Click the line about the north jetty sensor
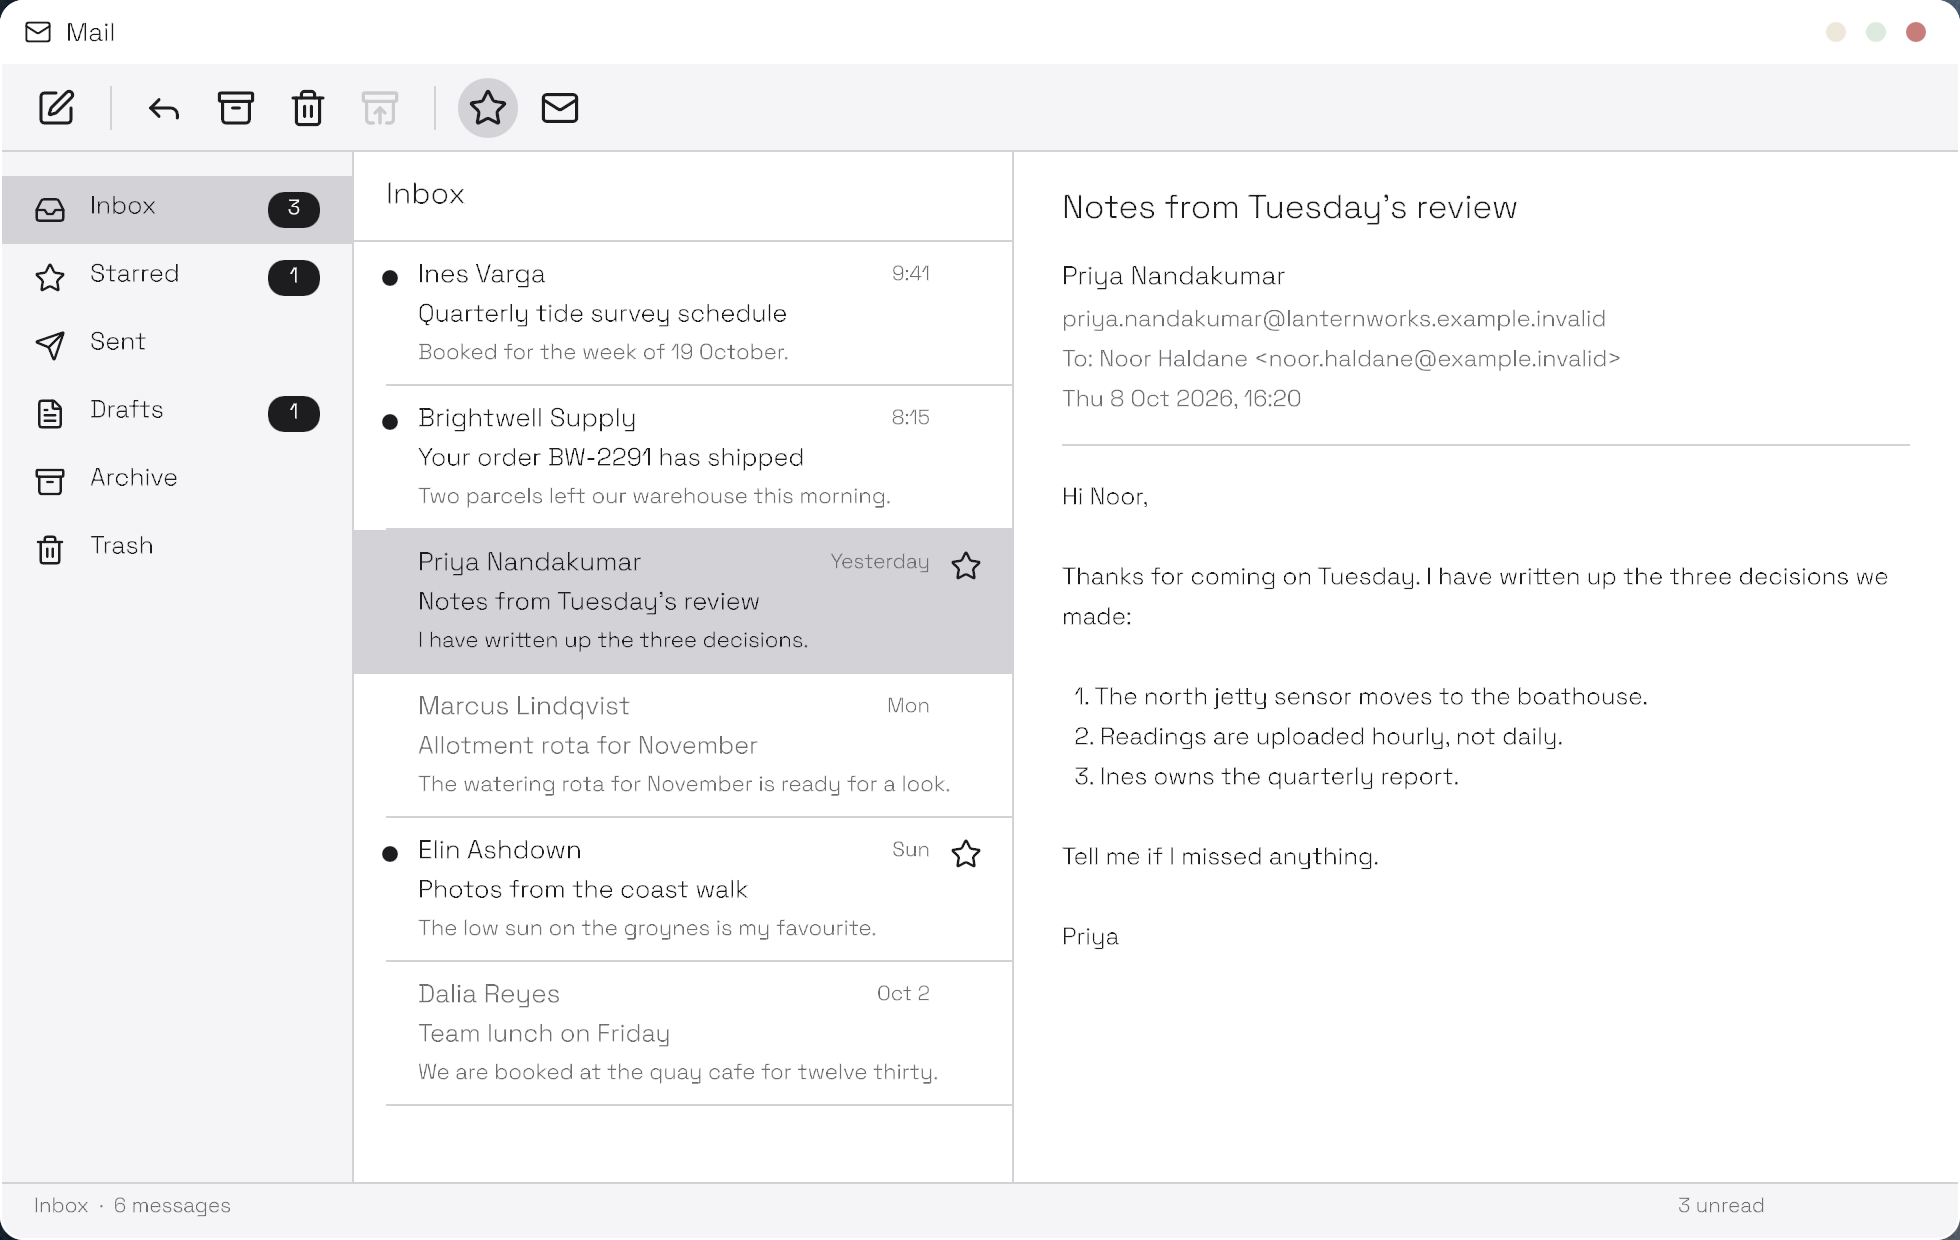This screenshot has height=1240, width=1960. [1361, 697]
